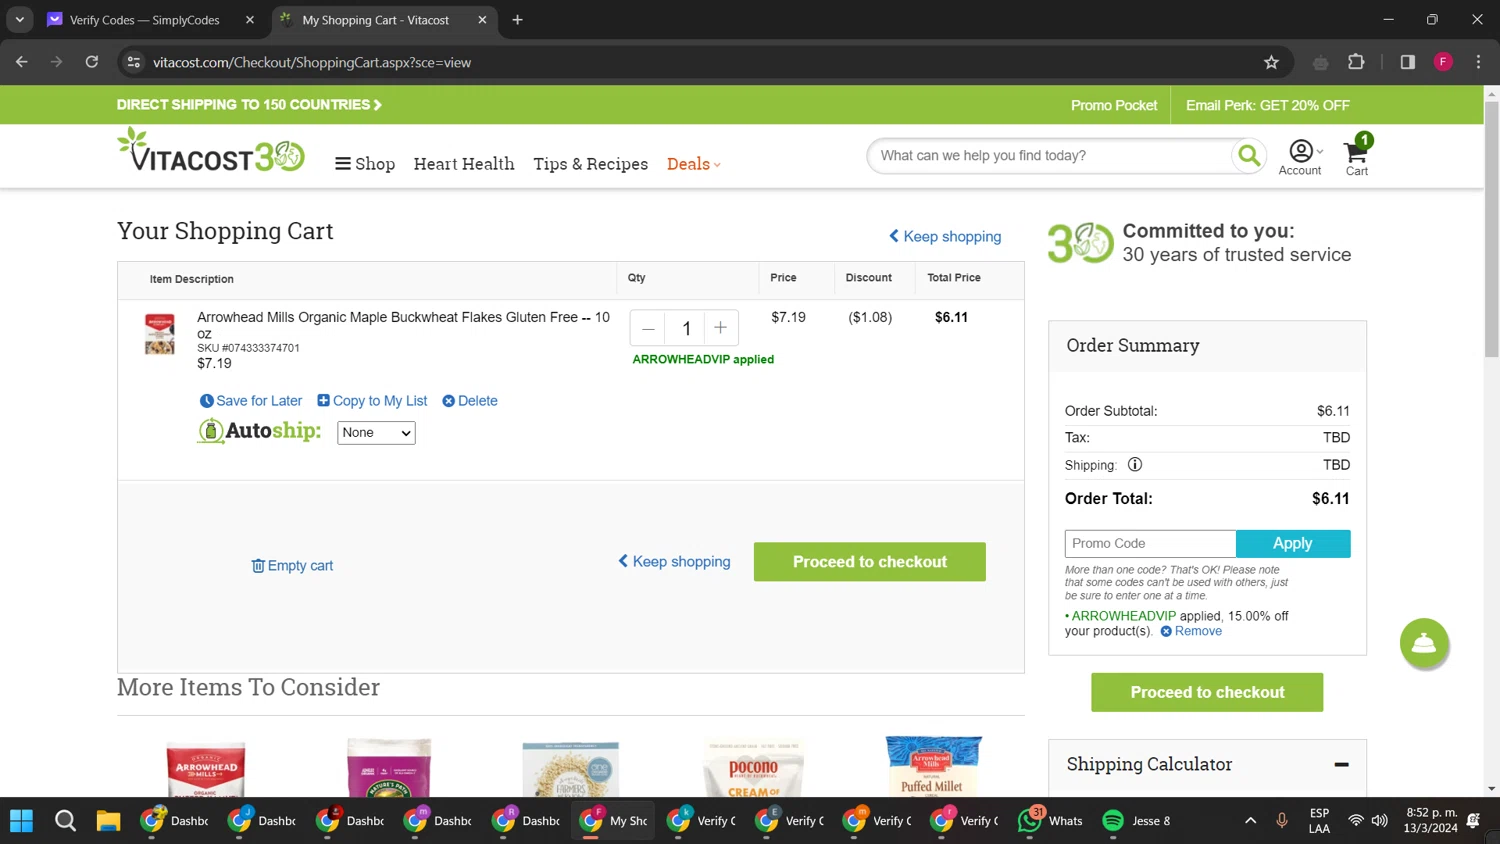Click the green search magnifier icon

1248,156
